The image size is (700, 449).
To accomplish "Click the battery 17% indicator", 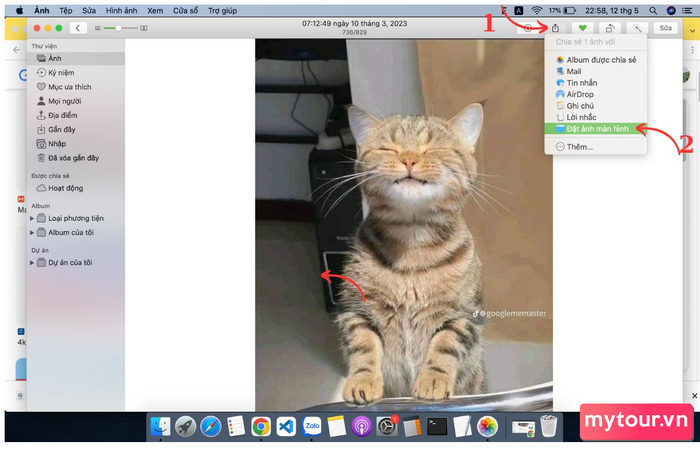I will coord(562,11).
